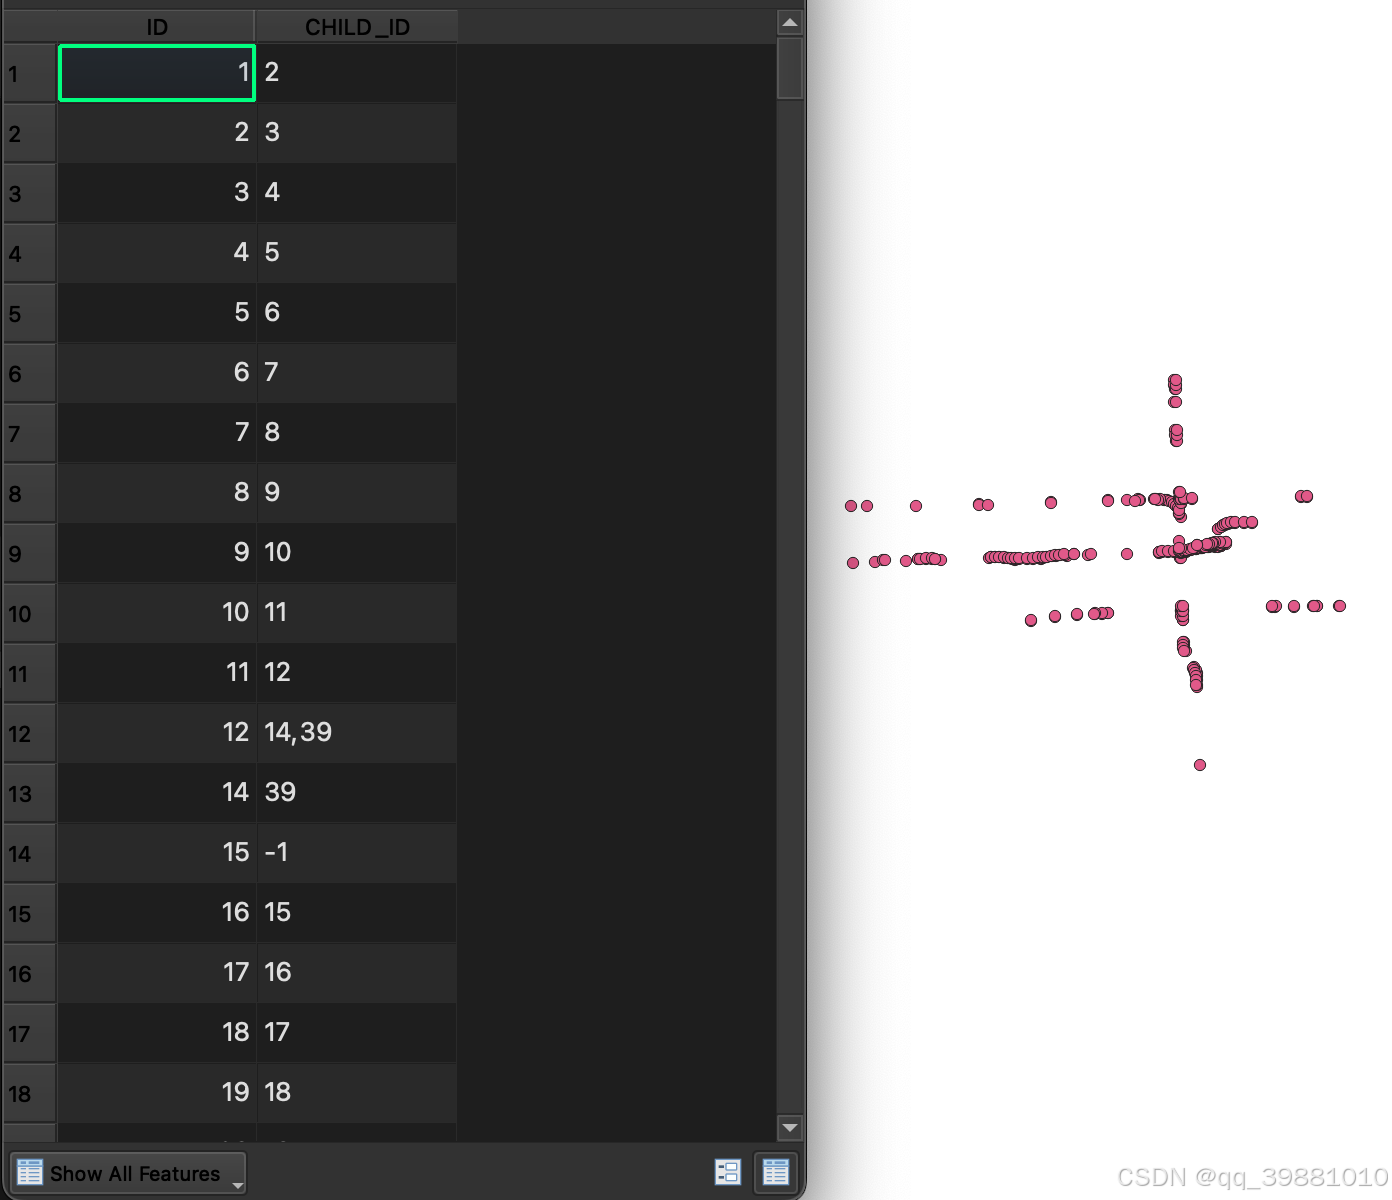Select row header 8
Screen dimensions: 1392x1200
(x=30, y=493)
